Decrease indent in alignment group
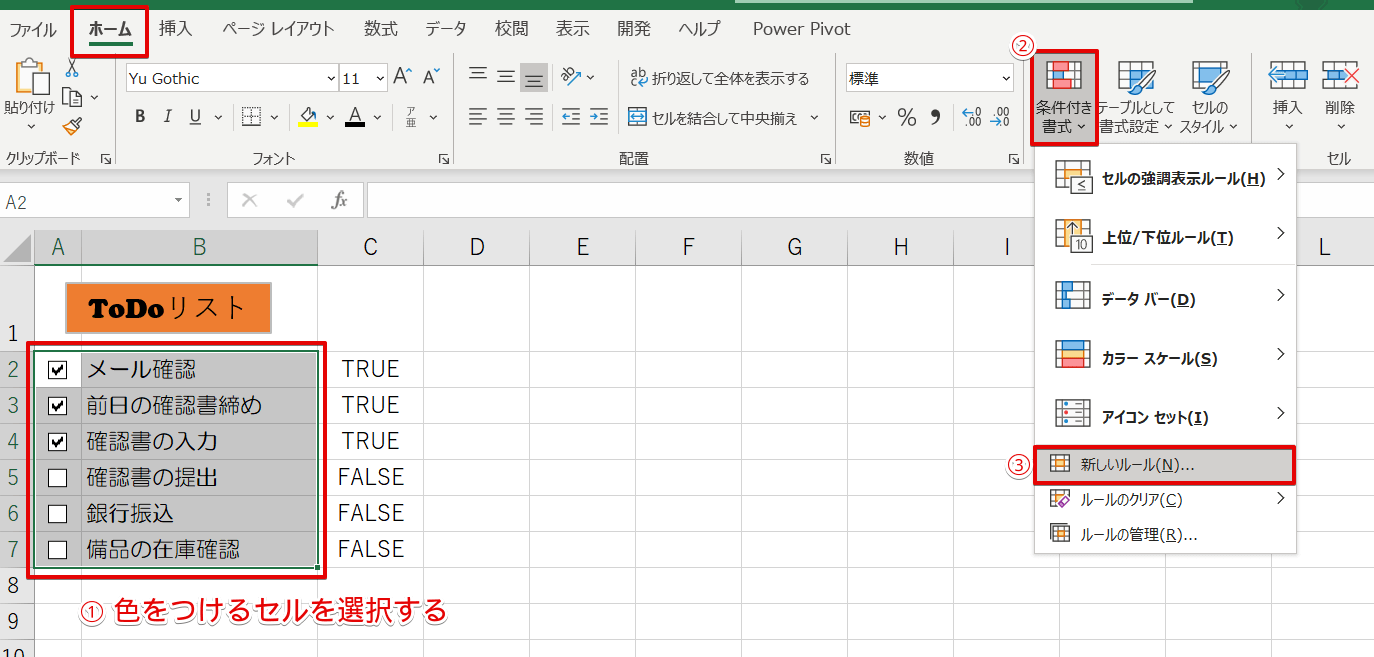Screen dimensions: 1374x657 click(x=570, y=117)
